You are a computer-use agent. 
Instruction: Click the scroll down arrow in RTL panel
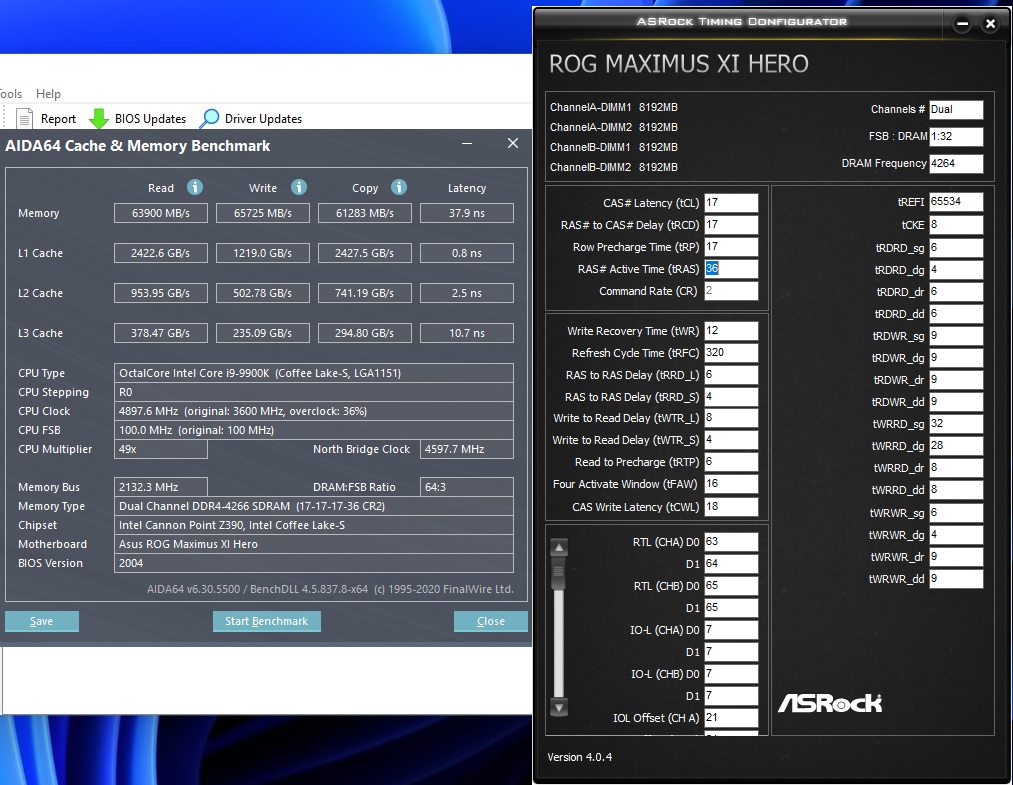(x=559, y=707)
